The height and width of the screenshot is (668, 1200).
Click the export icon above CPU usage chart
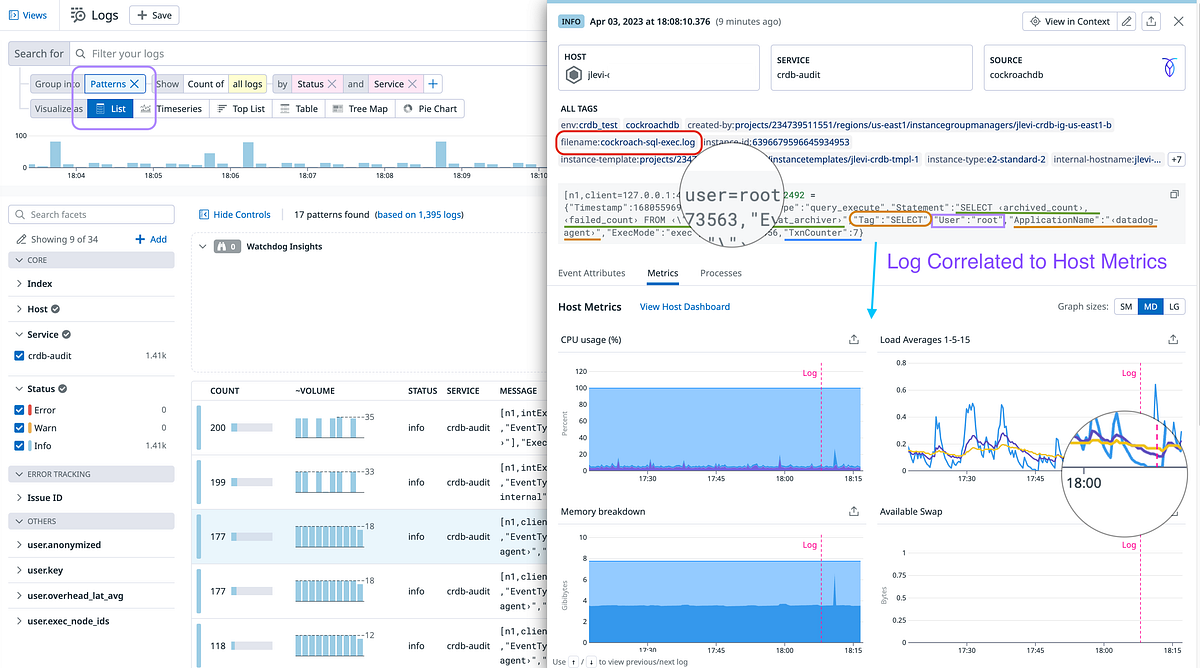[x=853, y=341]
